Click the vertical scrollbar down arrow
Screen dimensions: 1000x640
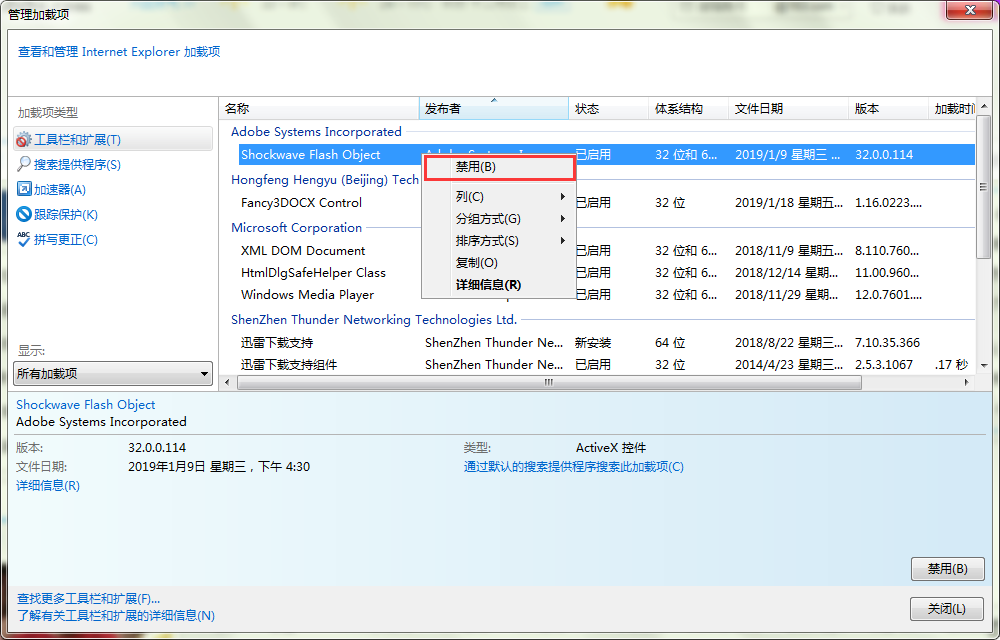click(x=983, y=366)
